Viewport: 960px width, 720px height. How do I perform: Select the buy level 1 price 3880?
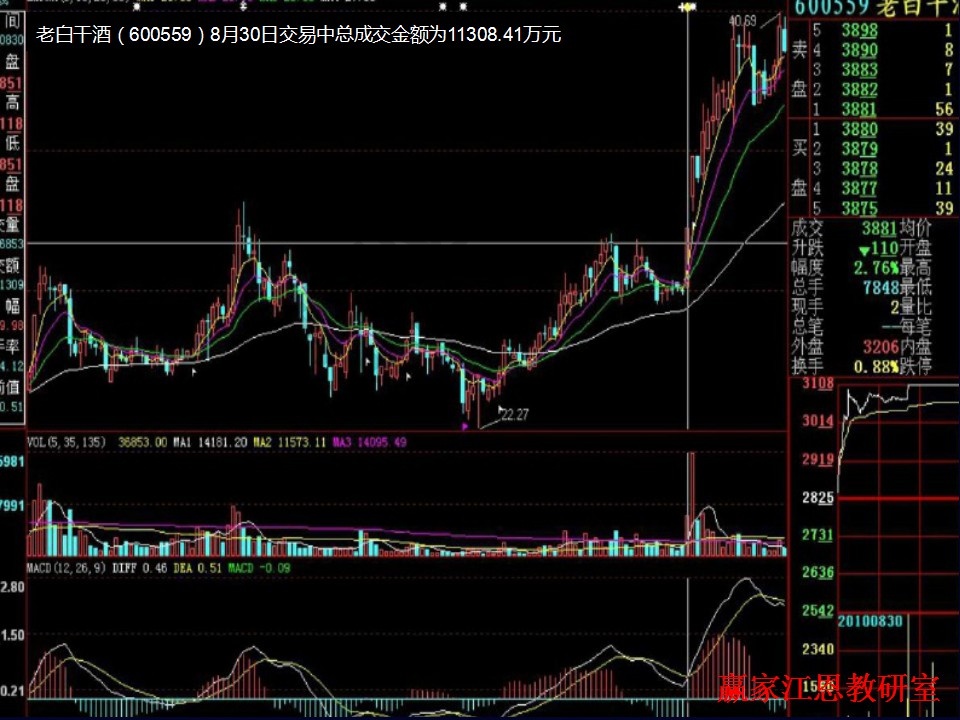859,129
